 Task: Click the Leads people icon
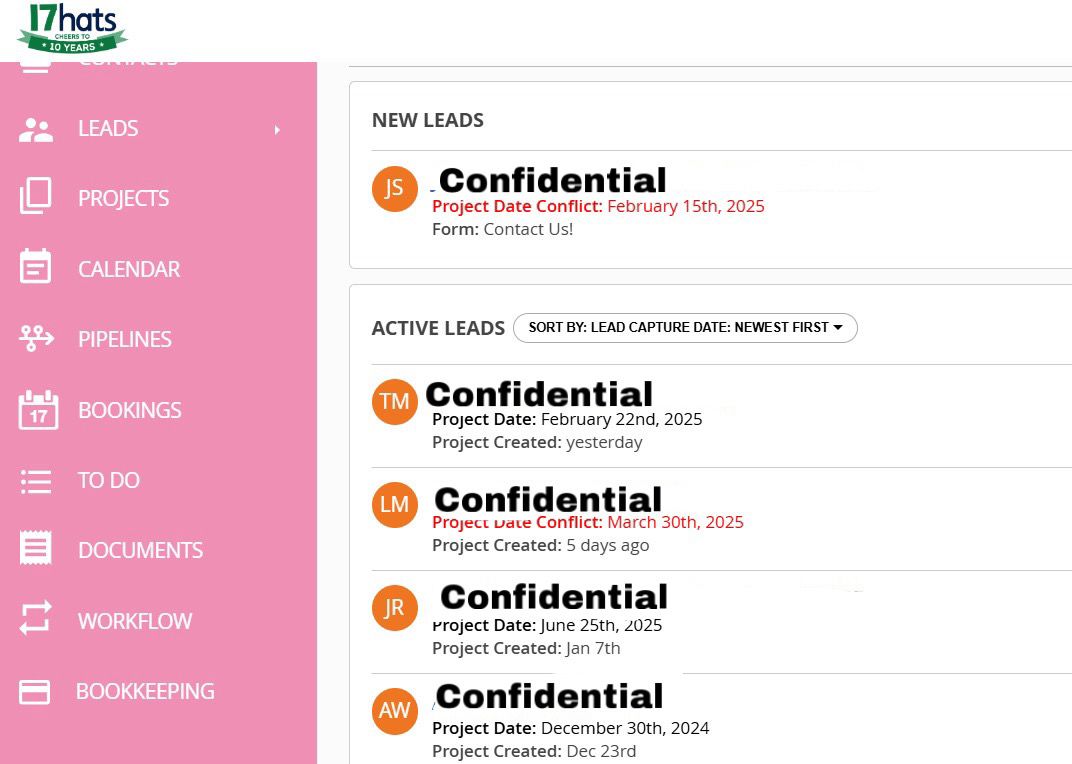[x=36, y=129]
